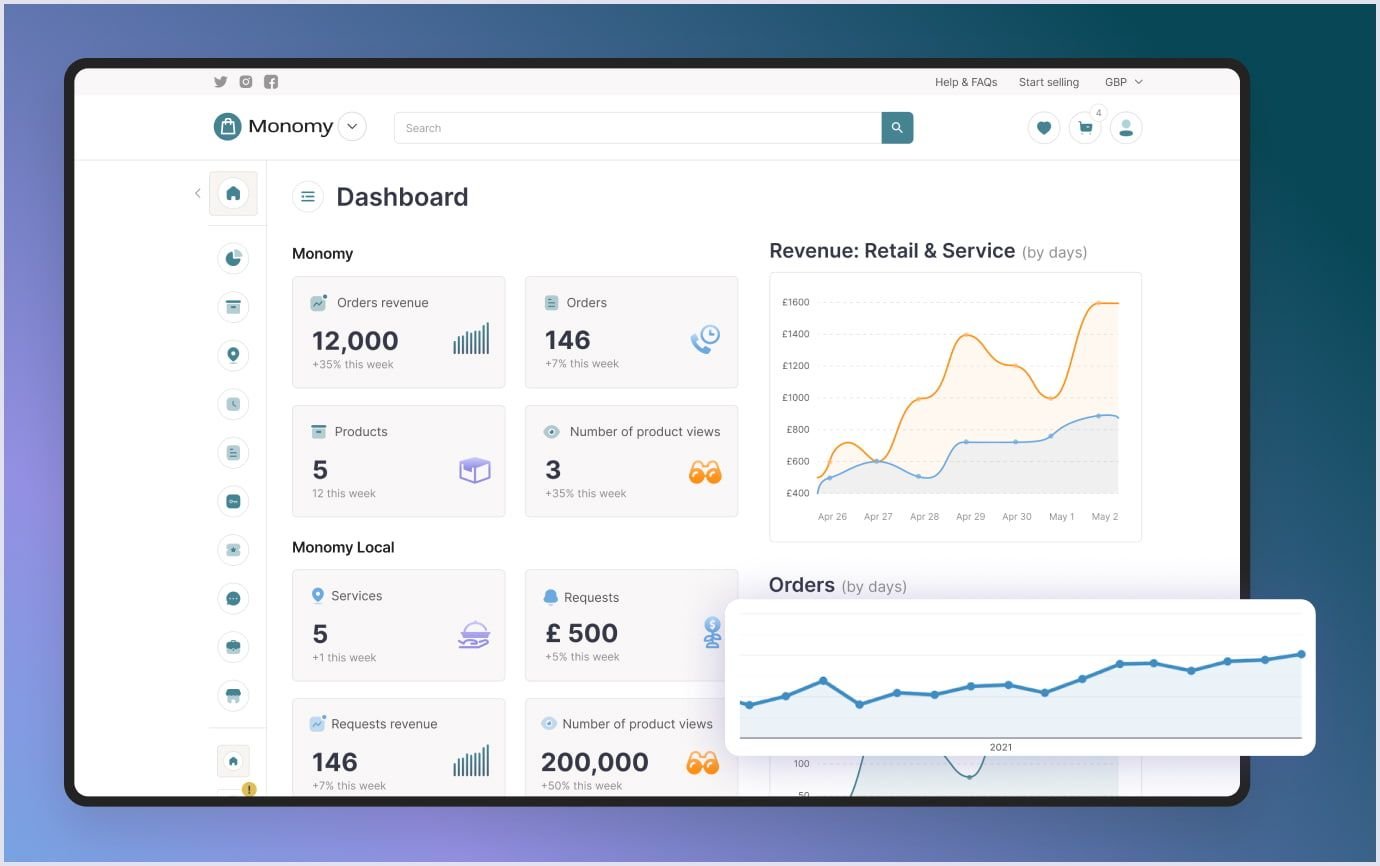Open Help & FAQs link
The width and height of the screenshot is (1380, 866).
pos(966,82)
